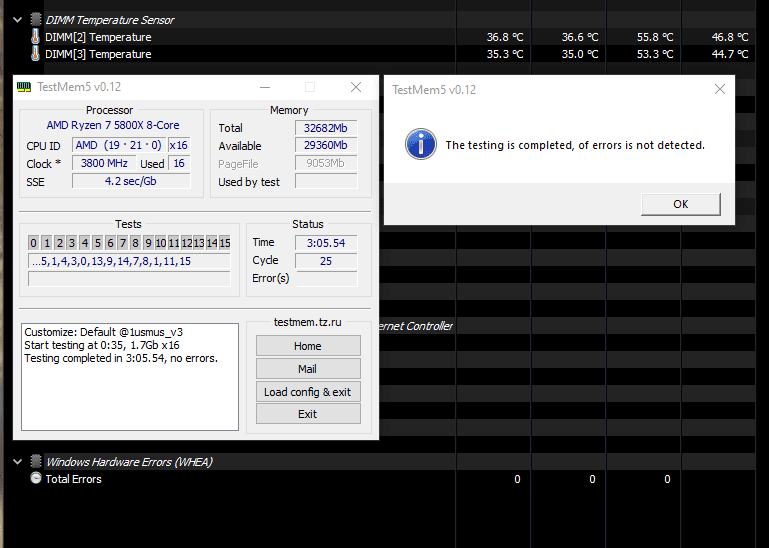The image size is (769, 548).
Task: Click the 'Customize: Default @1usmus_v3' log line
Action: (x=103, y=332)
